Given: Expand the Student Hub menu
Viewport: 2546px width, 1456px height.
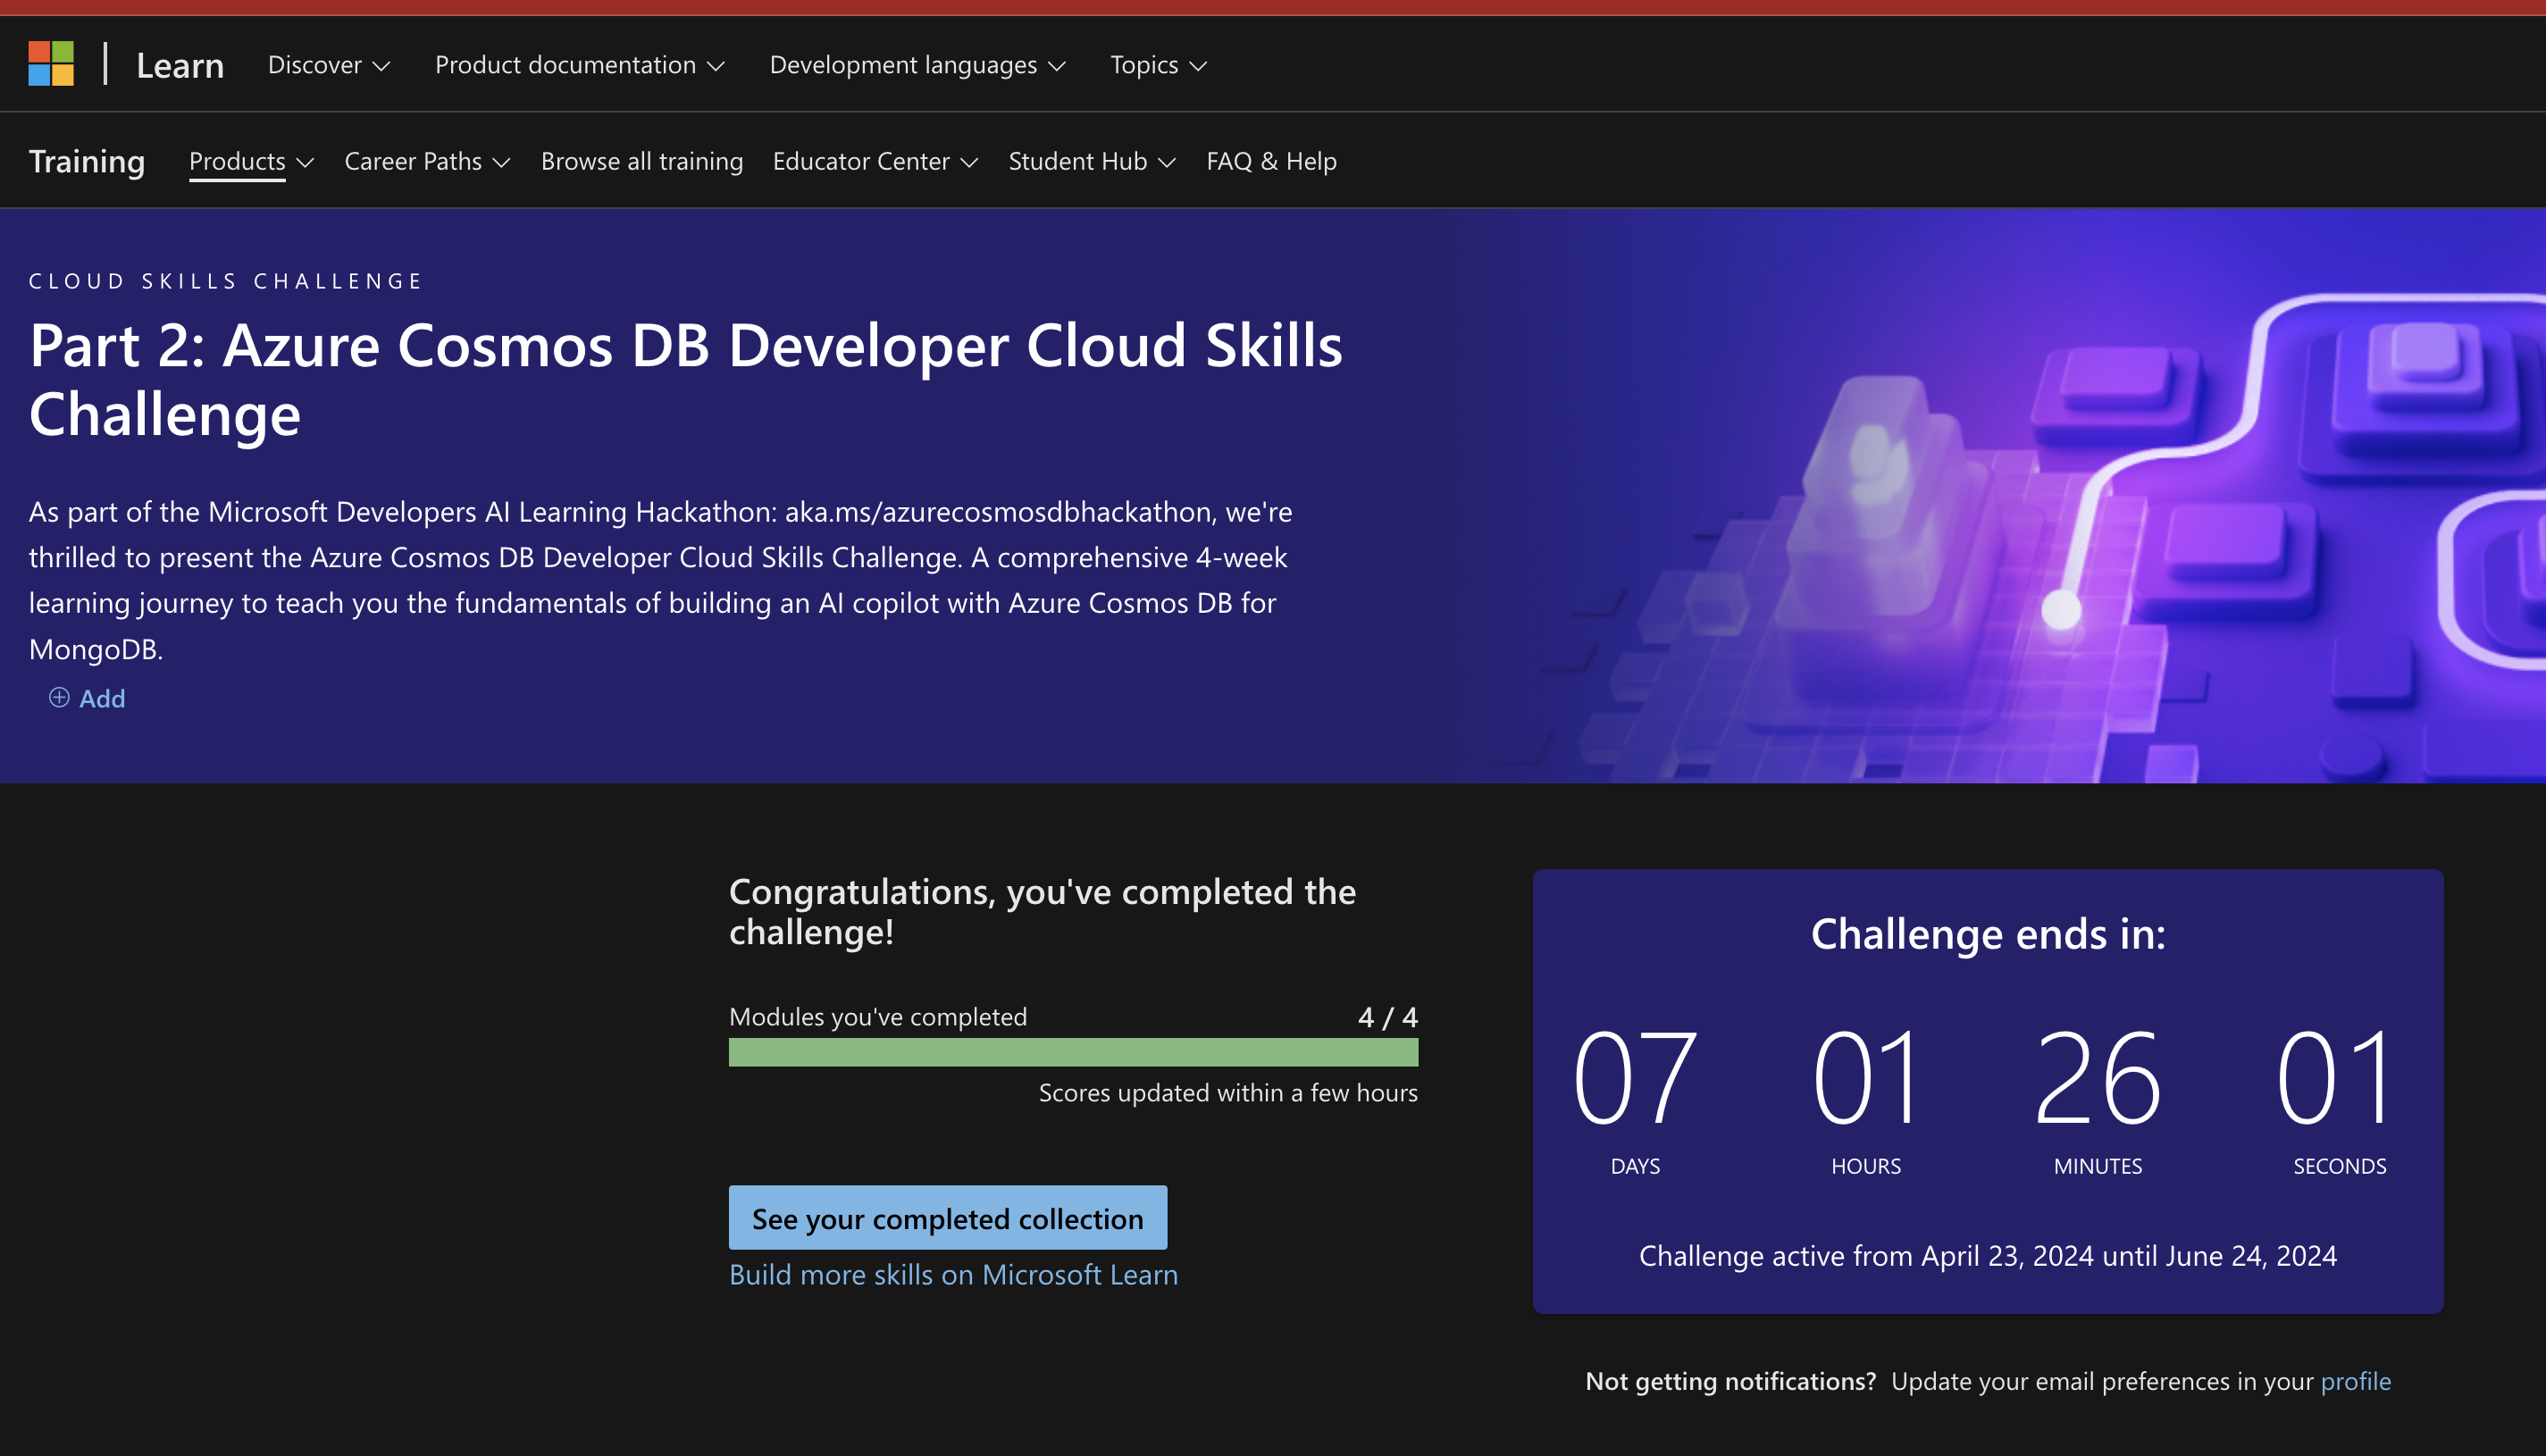Looking at the screenshot, I should (x=1091, y=161).
